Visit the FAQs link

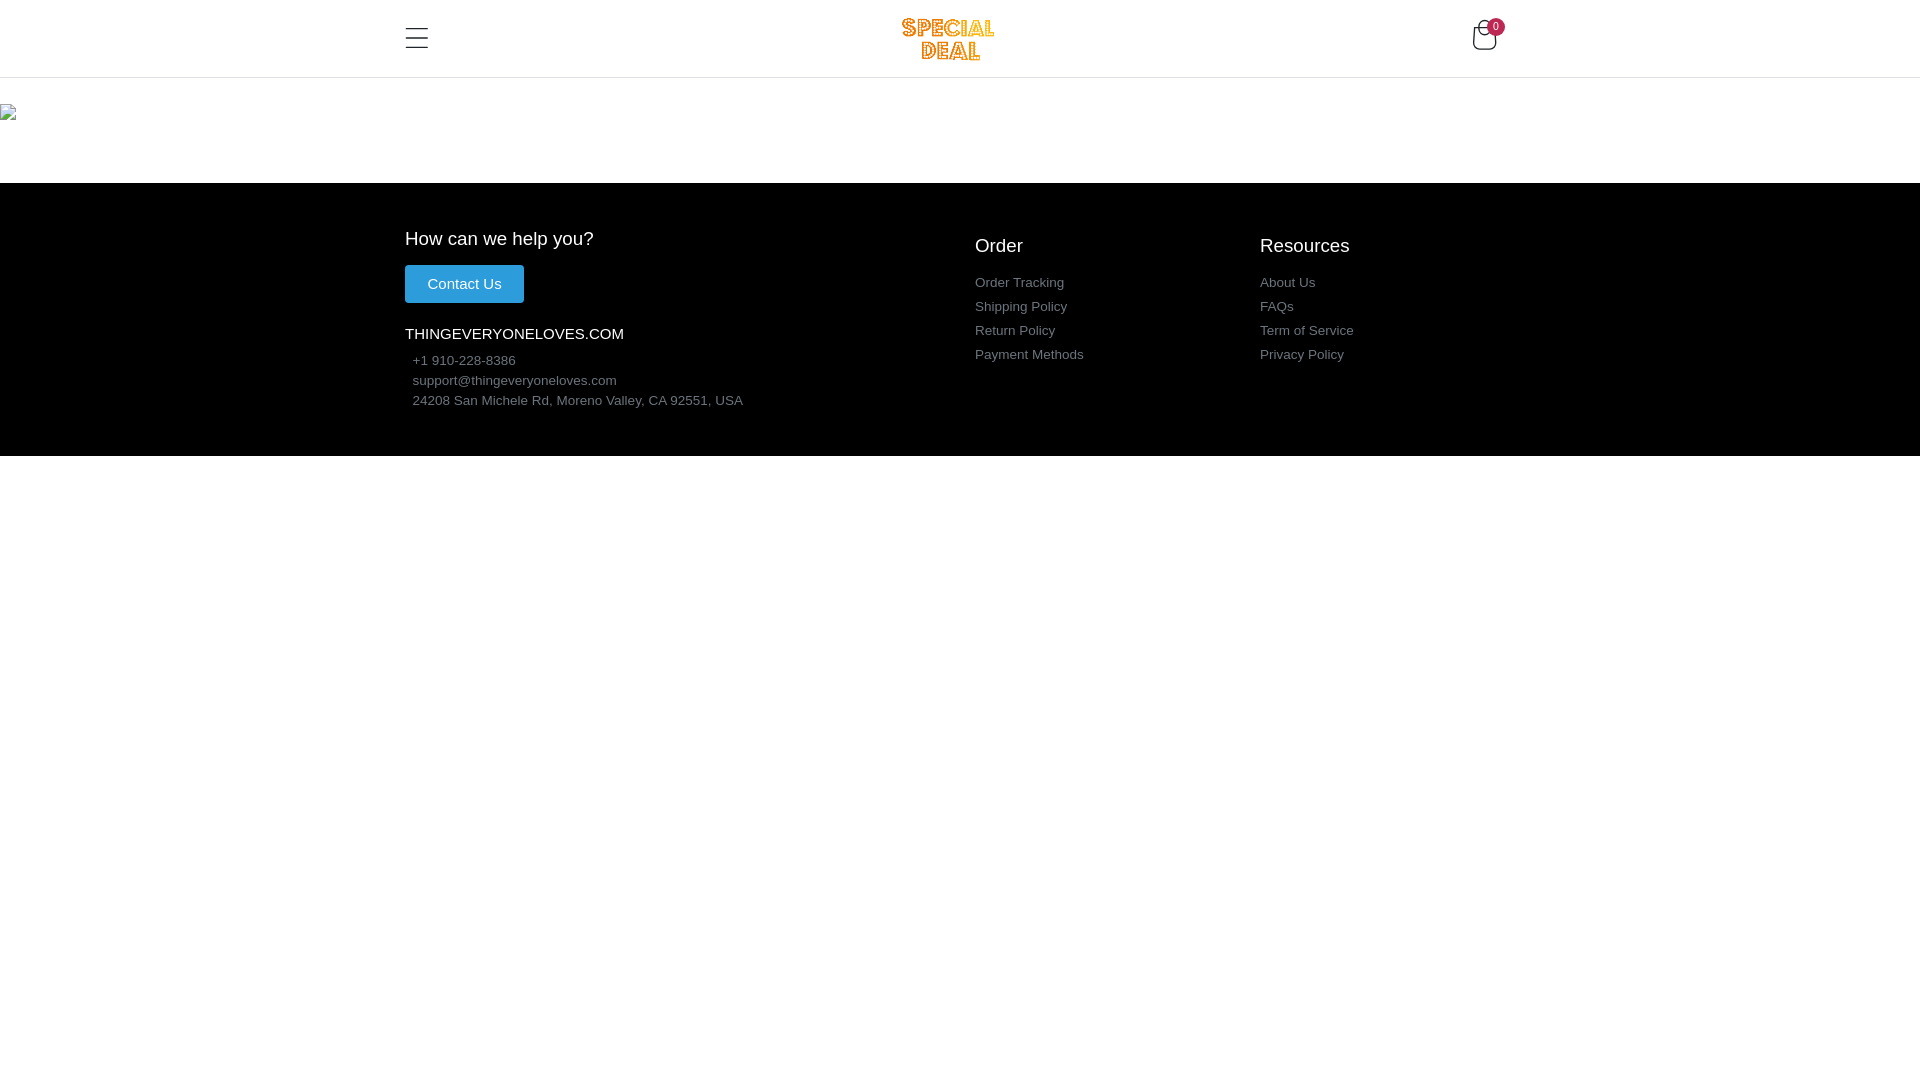1276,307
